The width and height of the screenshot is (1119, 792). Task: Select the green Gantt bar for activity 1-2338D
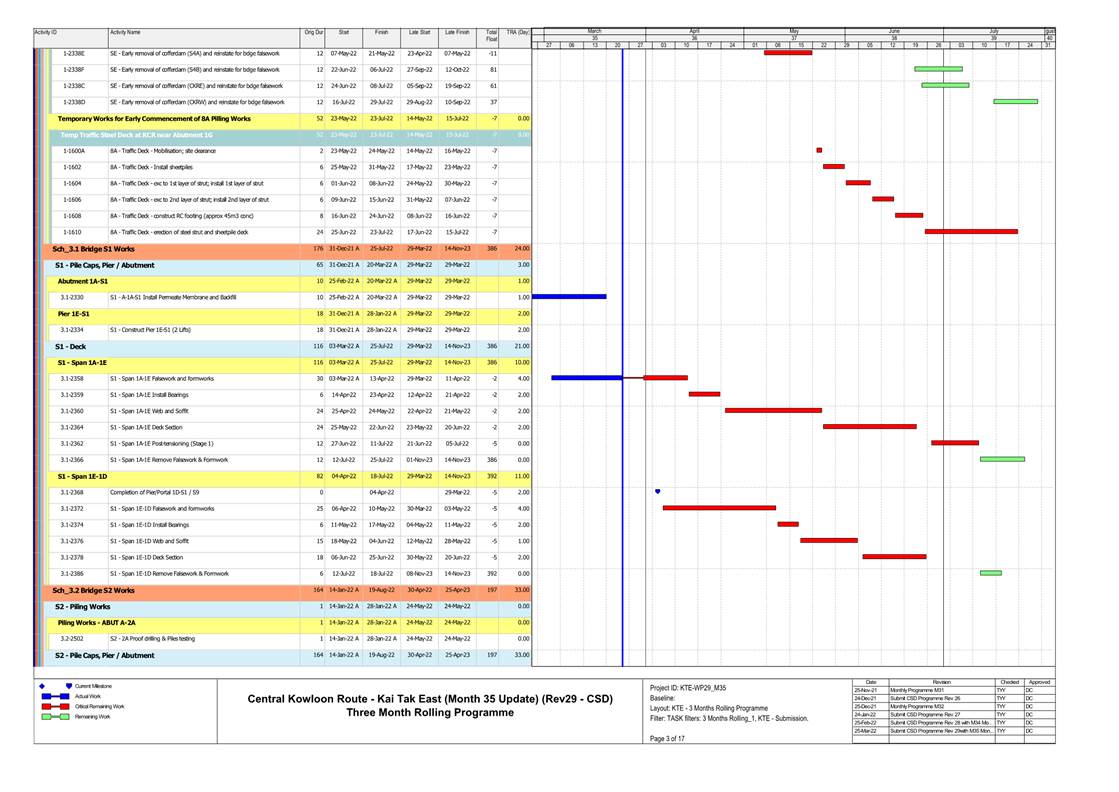pyautogui.click(x=1014, y=101)
